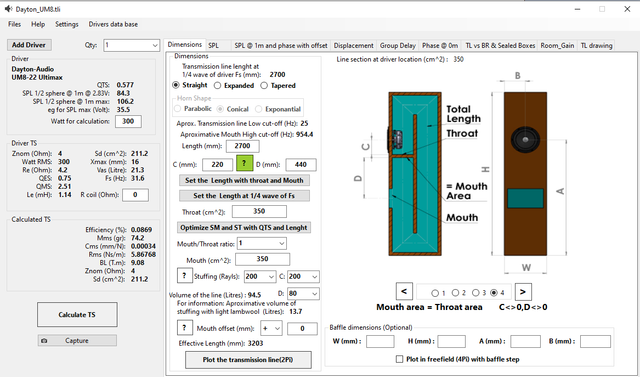Open the Stuffing help question mark
The height and width of the screenshot is (377, 640).
tap(184, 276)
